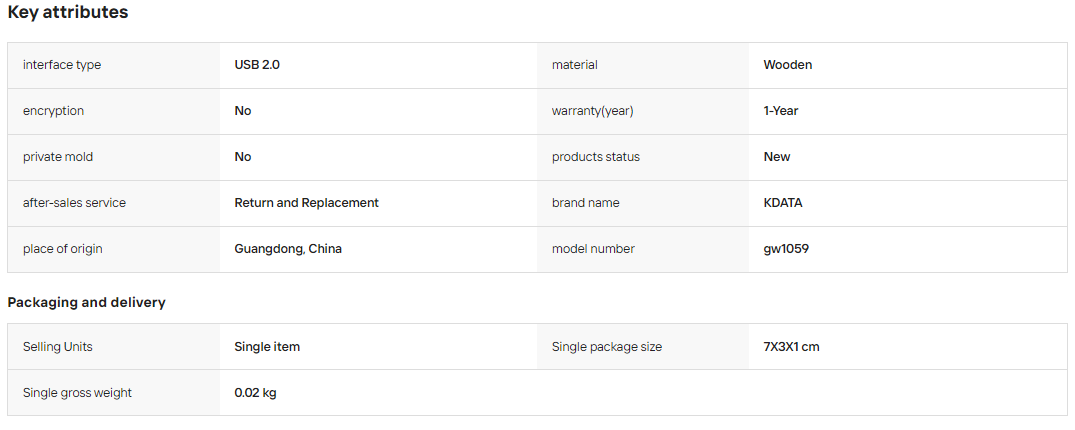
Task: Click Guangdong, China place of origin
Action: point(288,249)
